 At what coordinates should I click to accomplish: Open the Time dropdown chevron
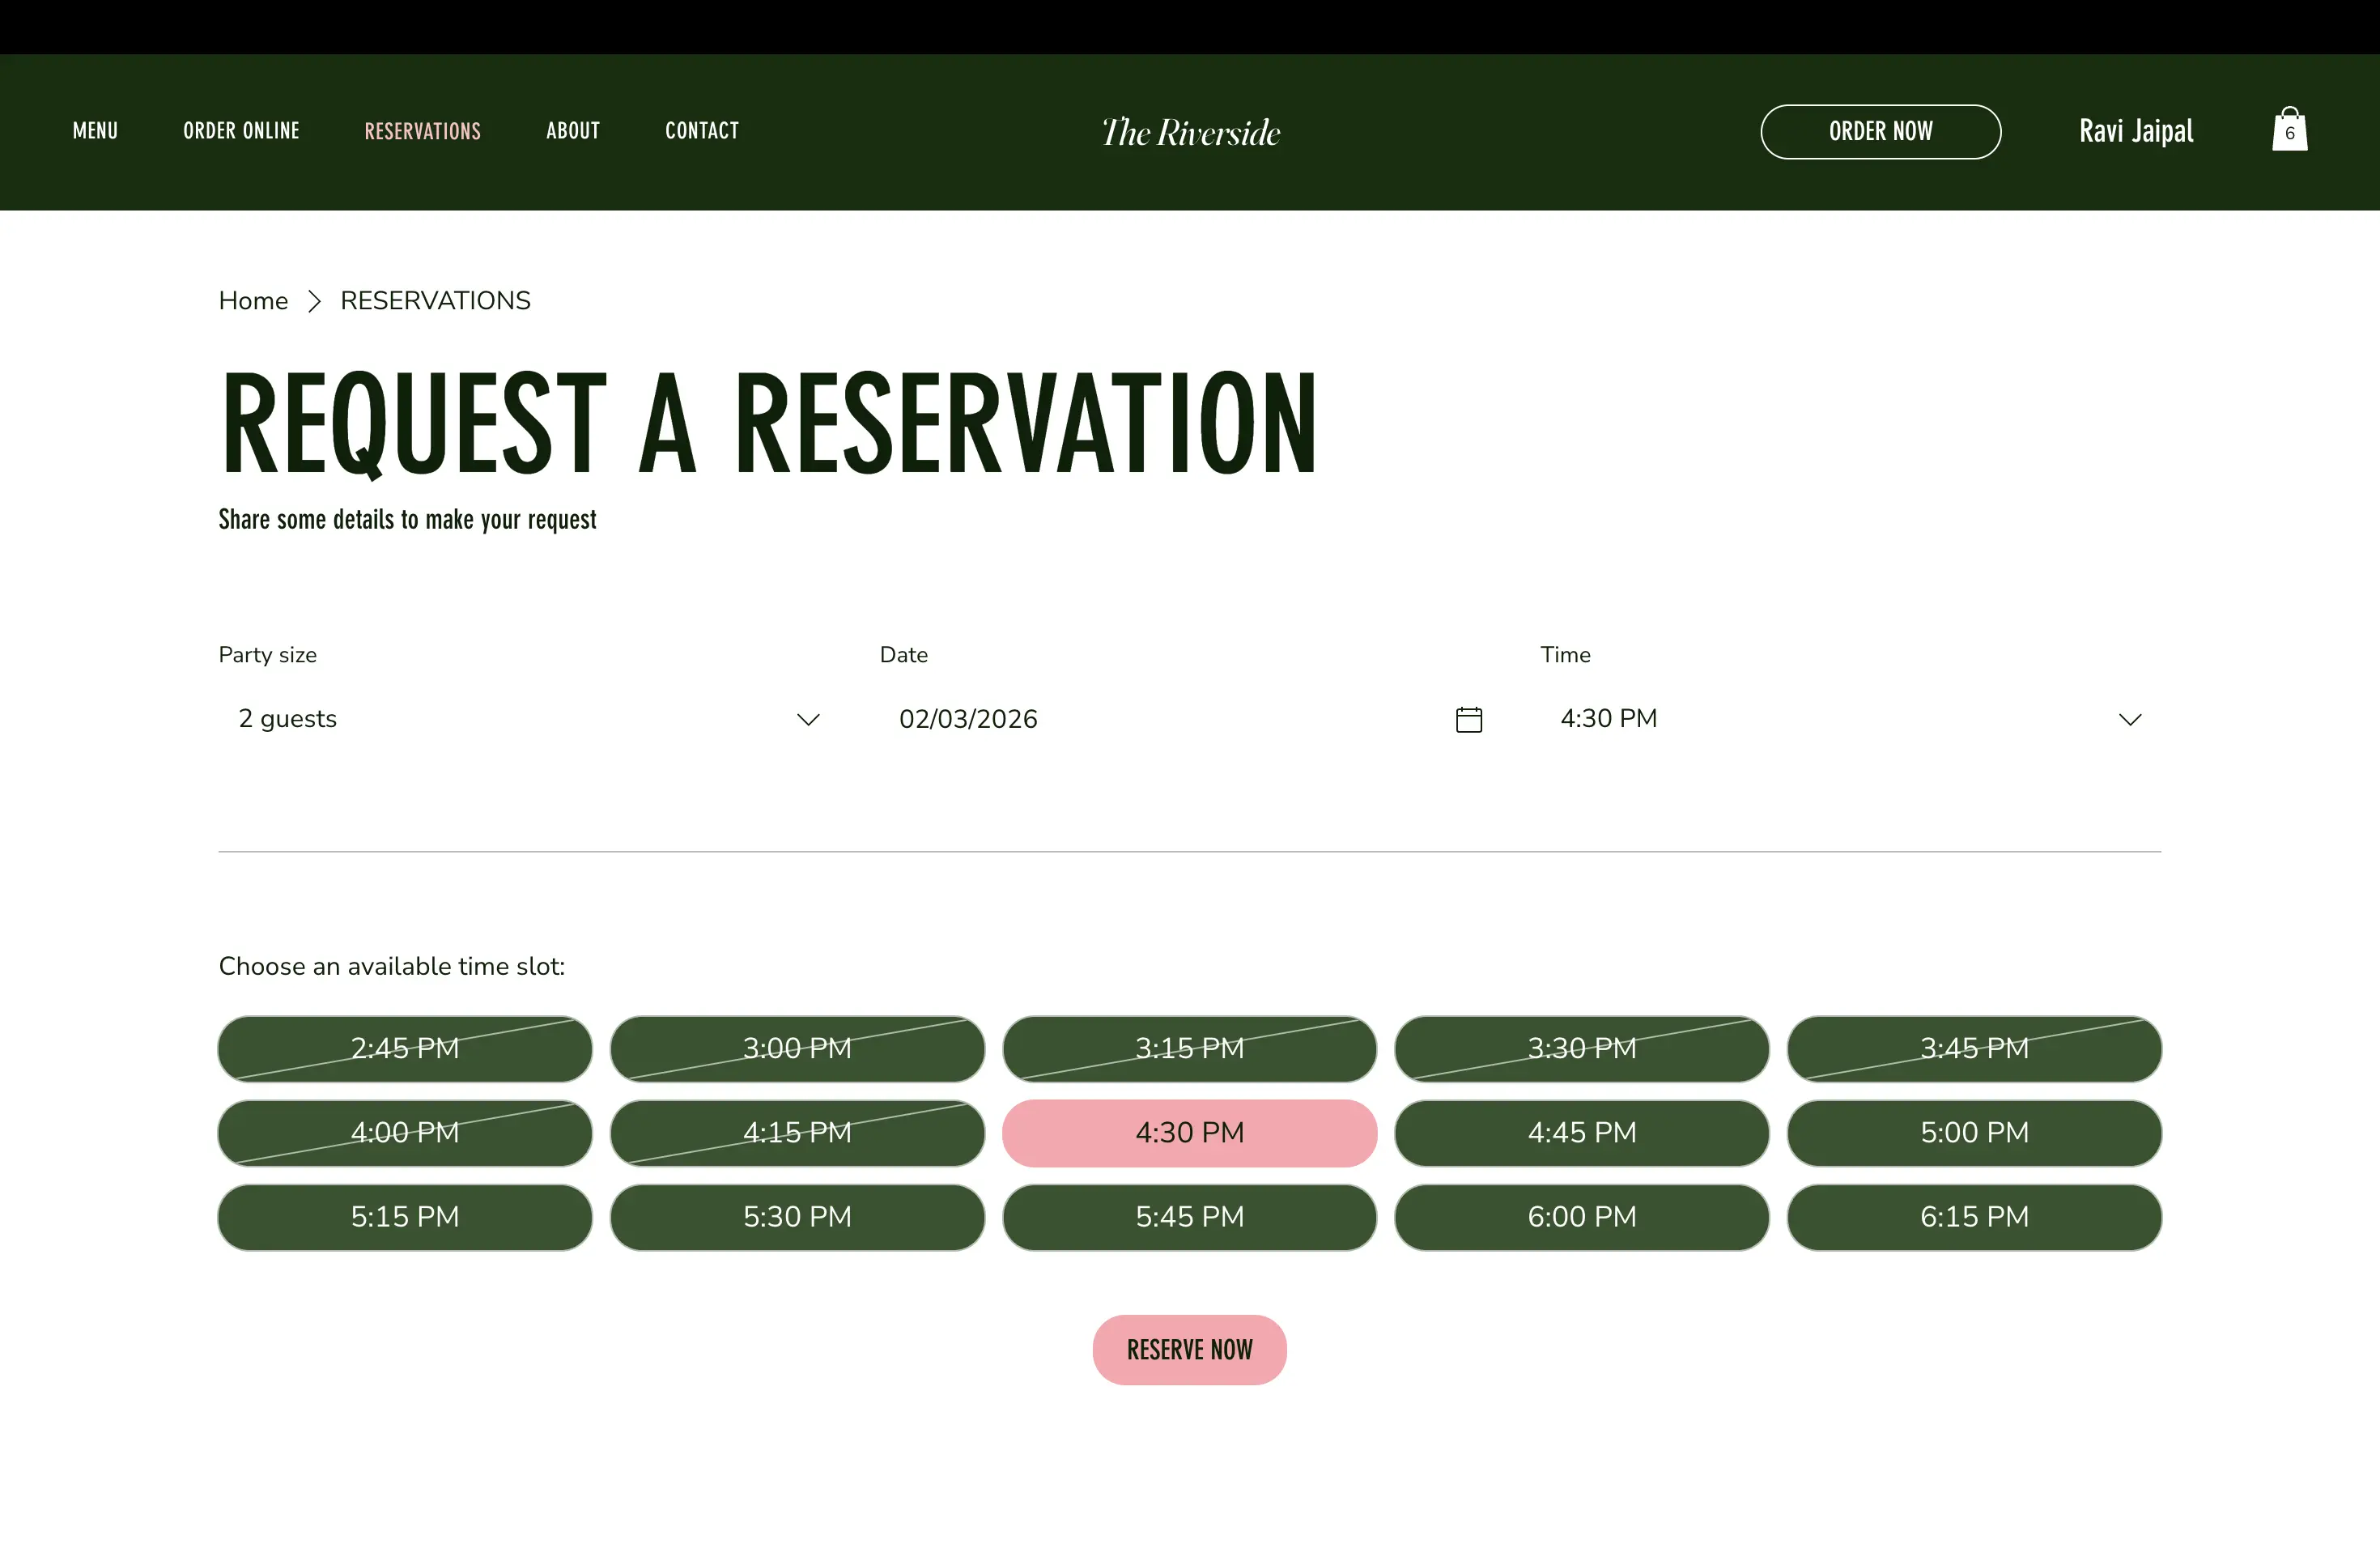[x=2129, y=719]
